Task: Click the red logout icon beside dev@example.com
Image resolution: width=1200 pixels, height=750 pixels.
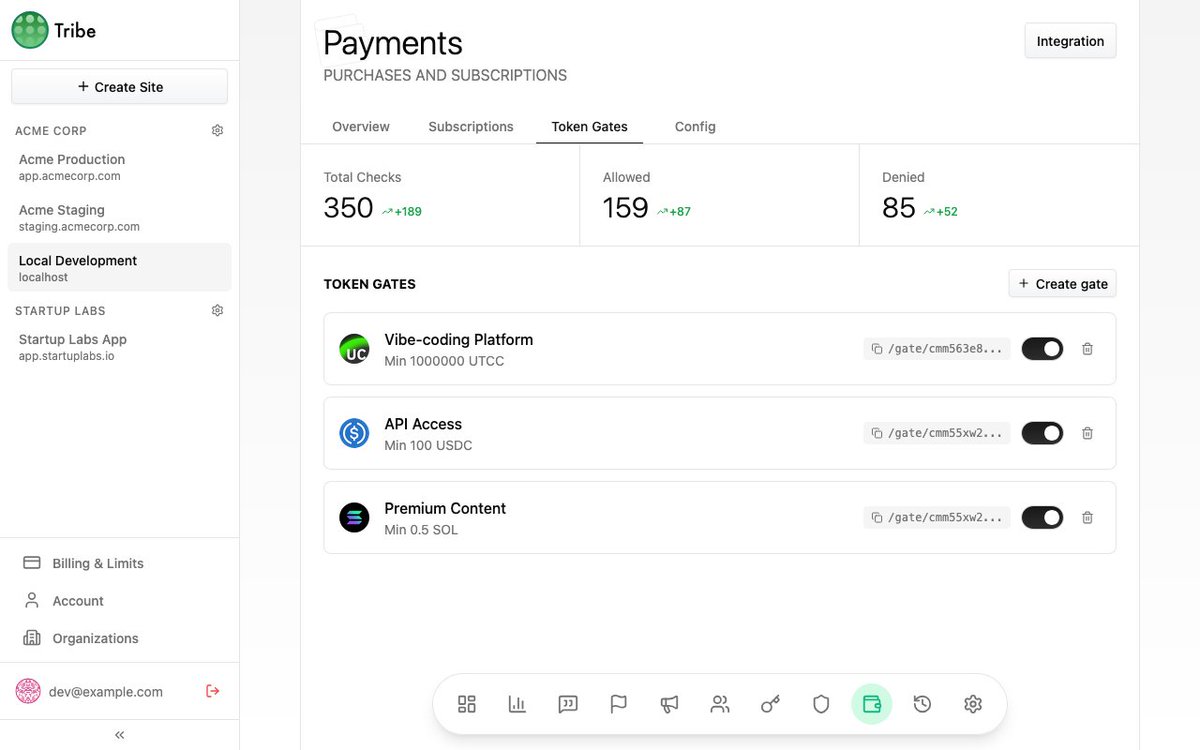Action: 212,691
